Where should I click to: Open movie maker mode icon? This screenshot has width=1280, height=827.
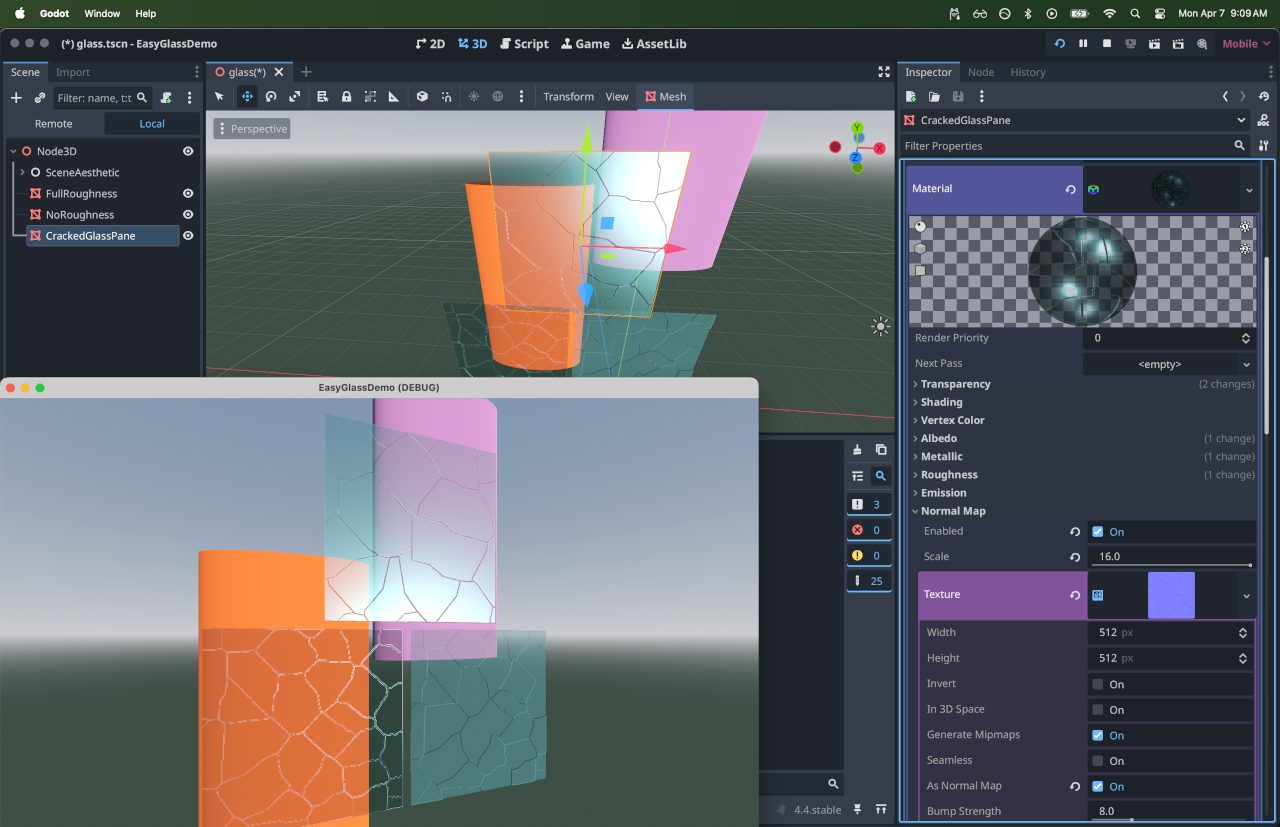coord(1203,44)
